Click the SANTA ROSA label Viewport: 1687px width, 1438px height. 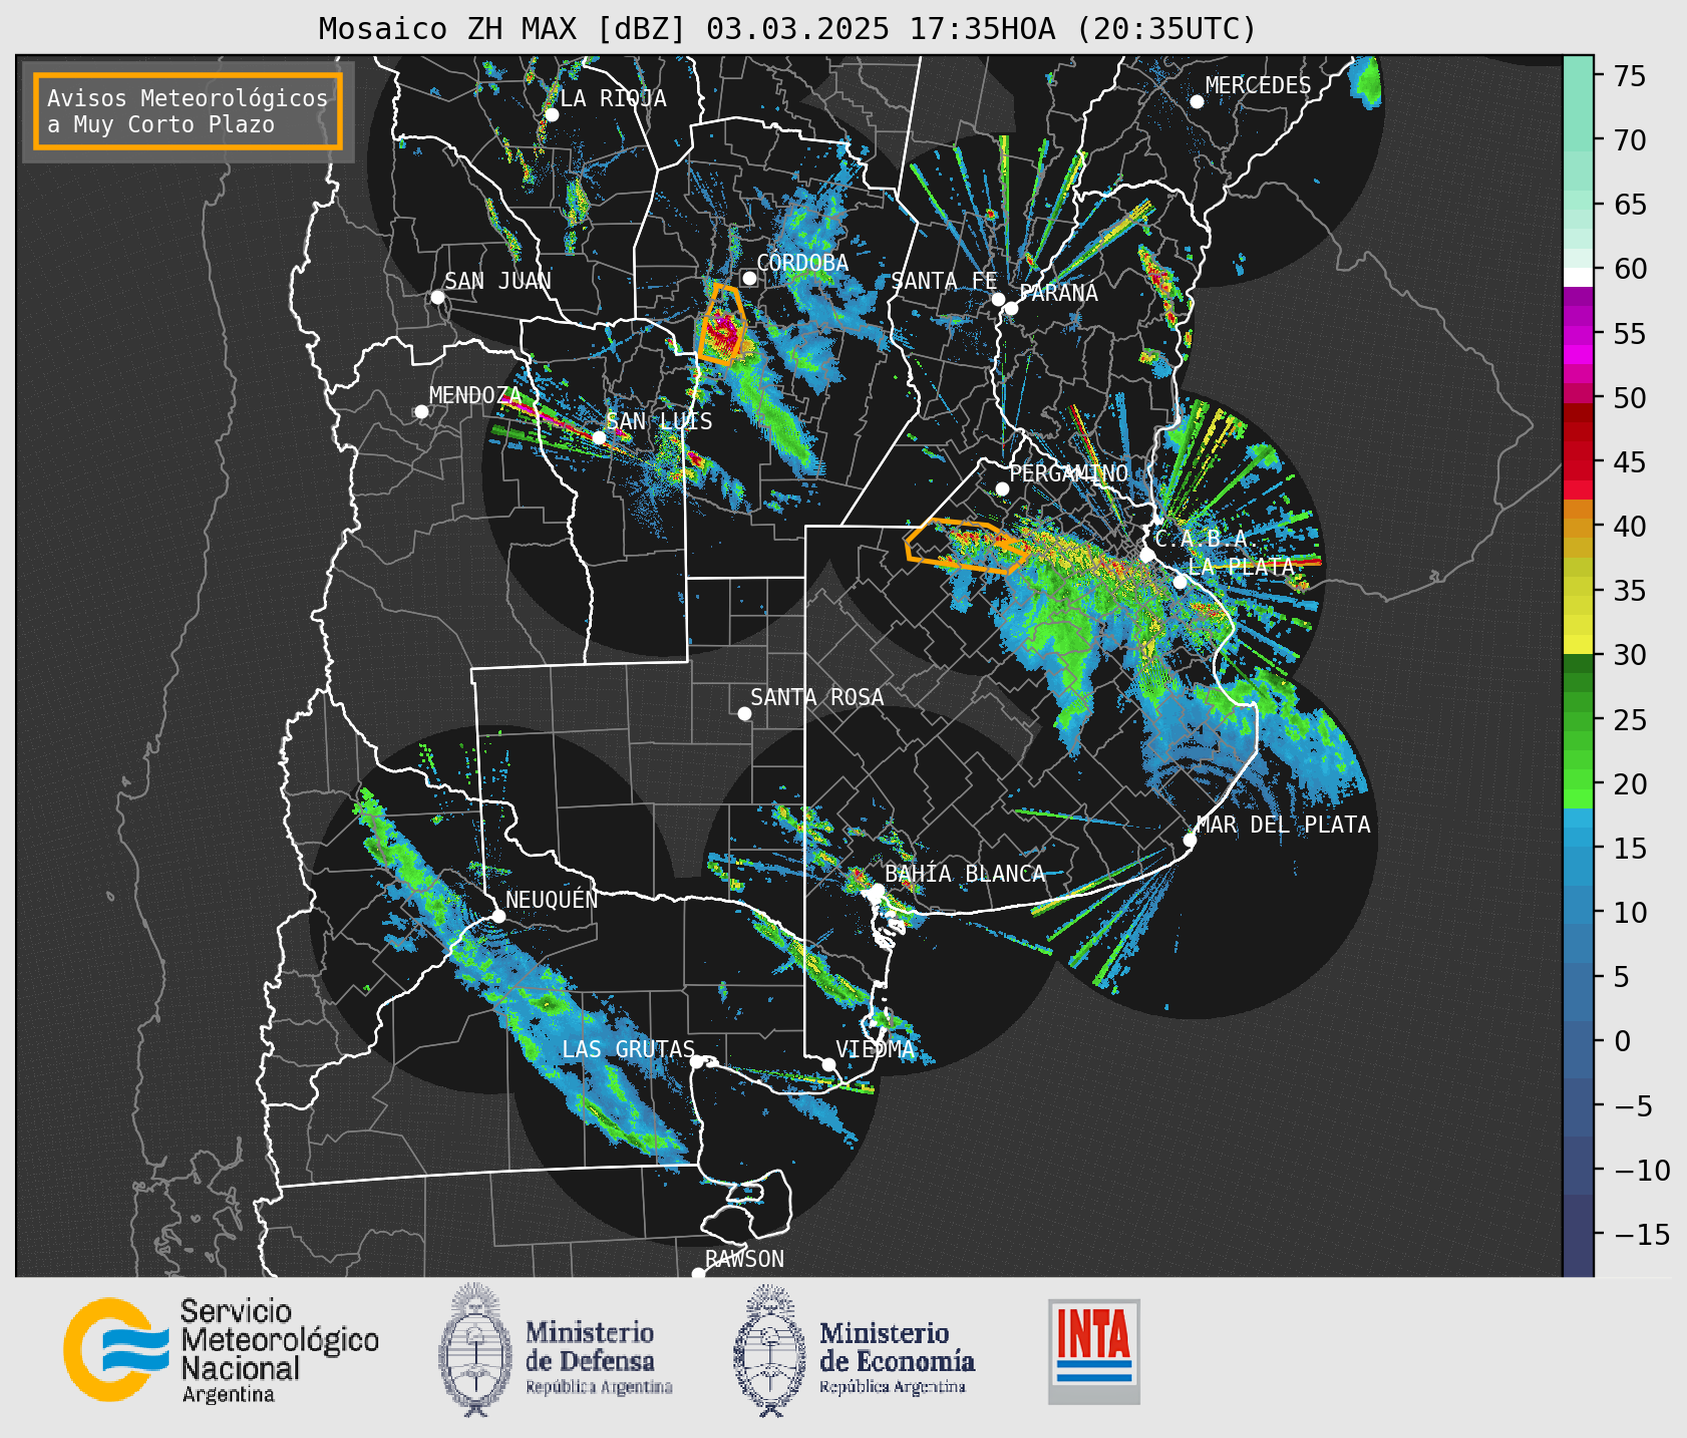(x=817, y=697)
